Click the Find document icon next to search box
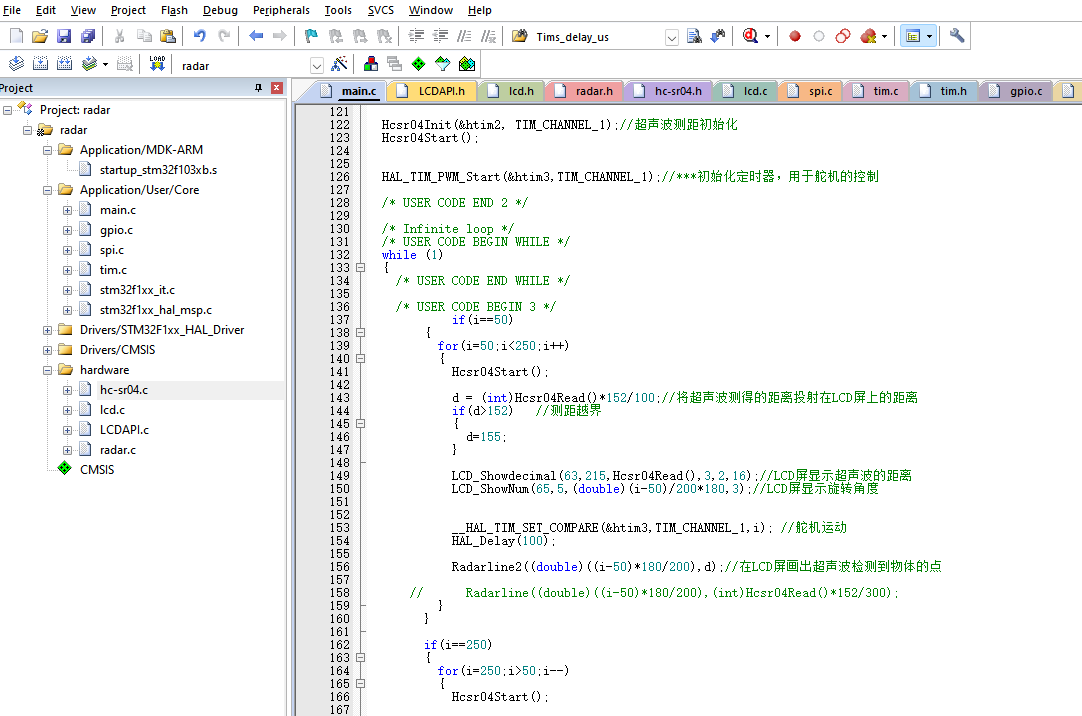The height and width of the screenshot is (716, 1082). click(694, 36)
